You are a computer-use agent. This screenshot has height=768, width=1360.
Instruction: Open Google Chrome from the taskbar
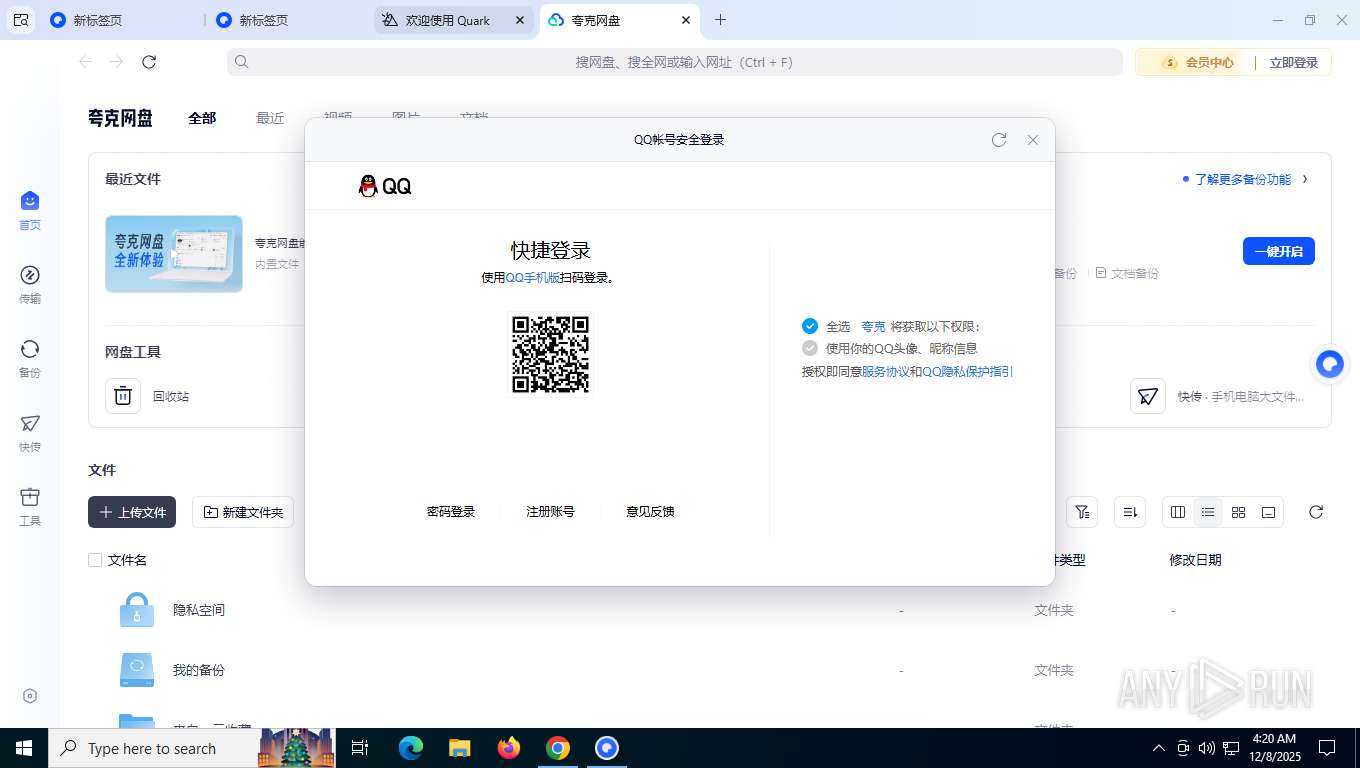click(x=558, y=748)
